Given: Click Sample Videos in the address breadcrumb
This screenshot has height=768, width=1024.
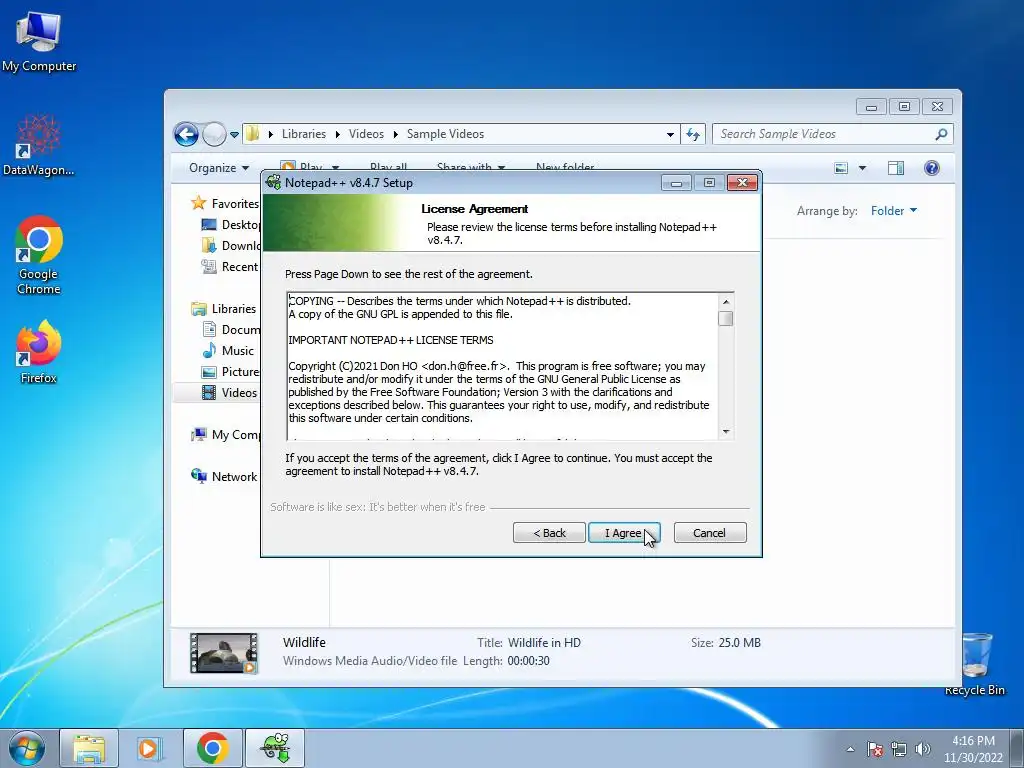Looking at the screenshot, I should pyautogui.click(x=445, y=134).
